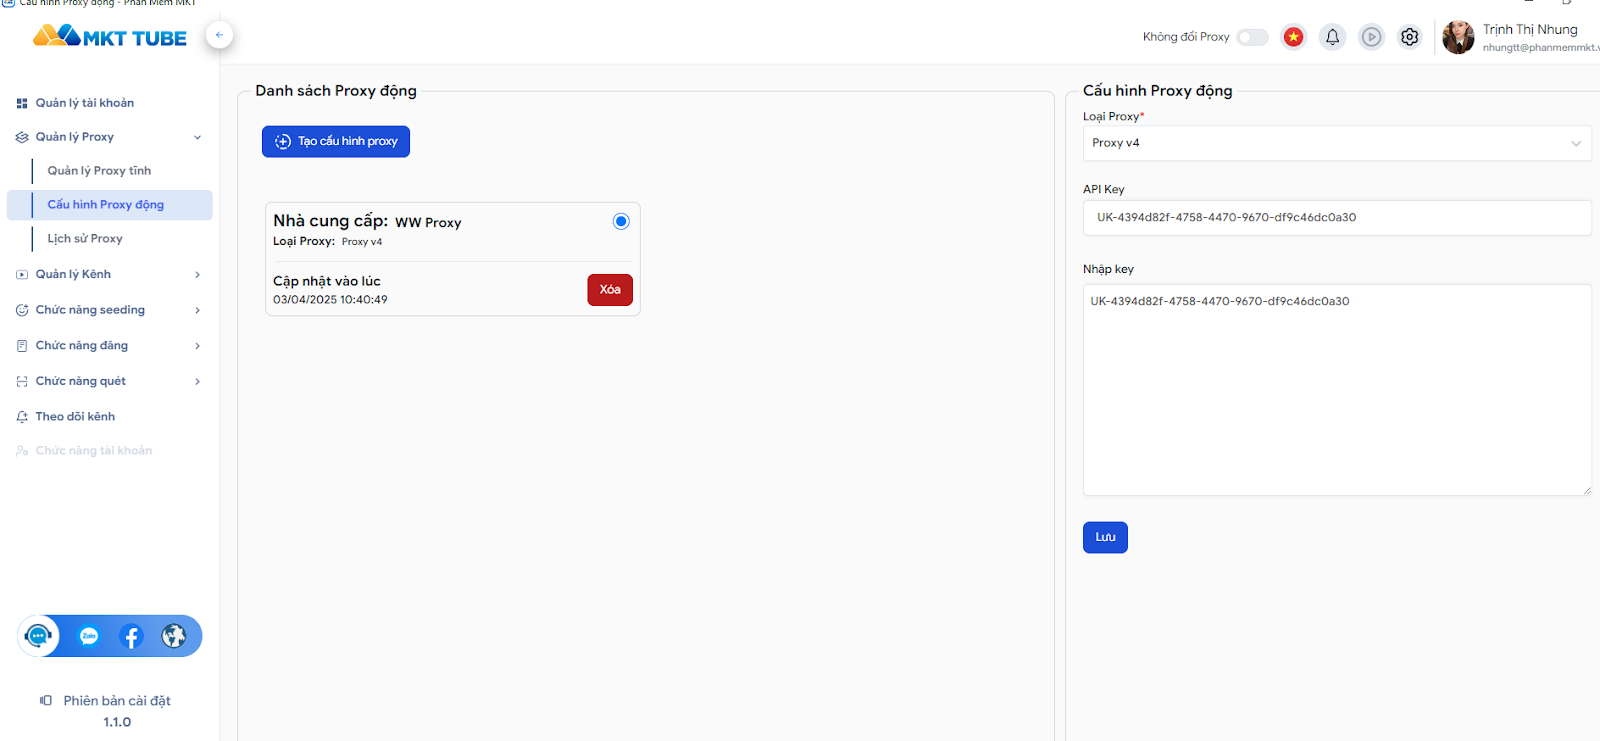Click the Quản lý Proxy layers icon
The image size is (1600, 741).
tap(22, 137)
